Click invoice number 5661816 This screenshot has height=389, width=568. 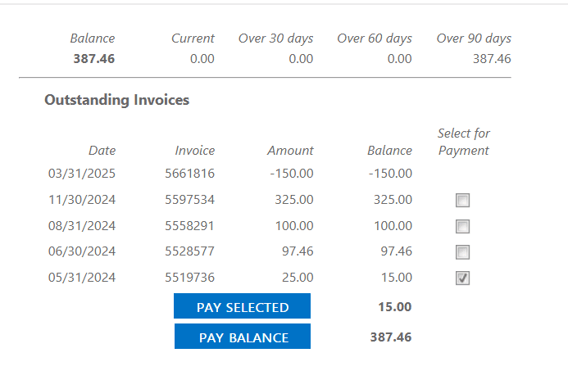tap(190, 173)
